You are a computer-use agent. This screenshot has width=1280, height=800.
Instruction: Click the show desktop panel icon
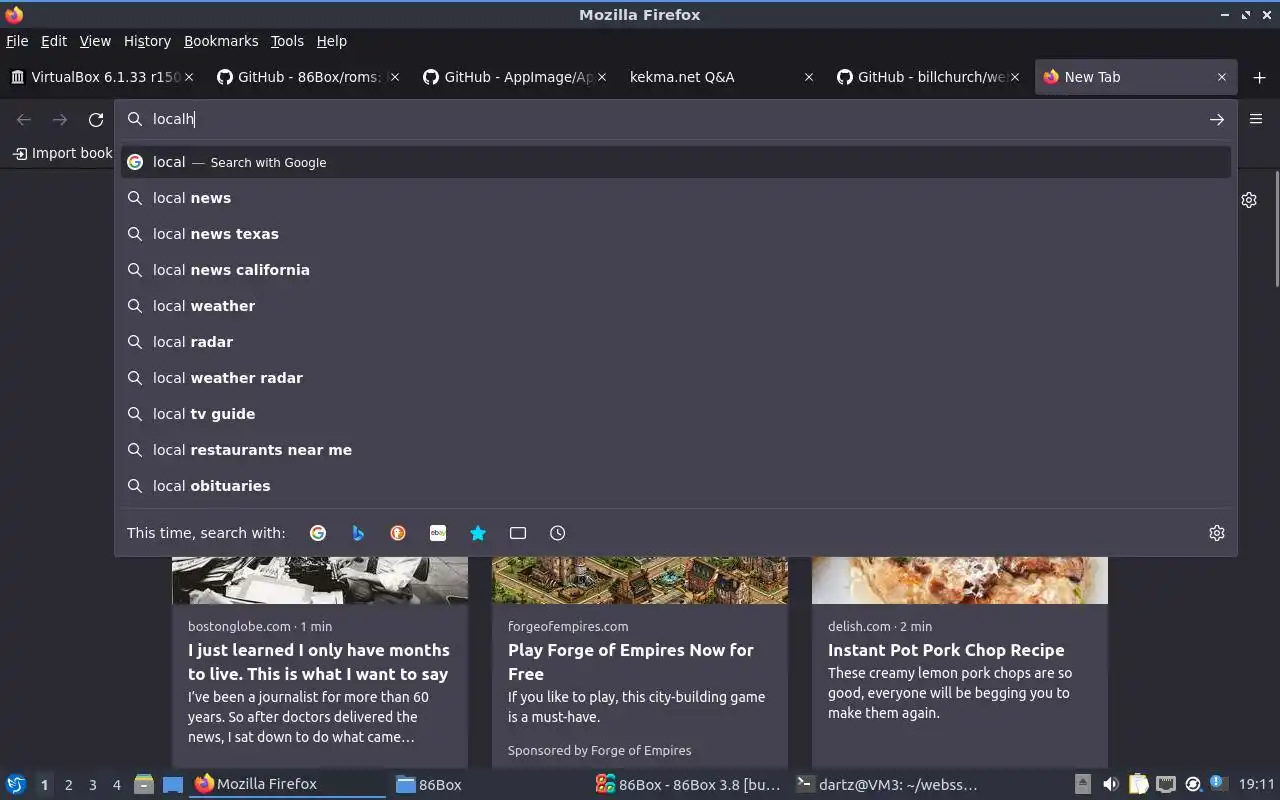172,784
